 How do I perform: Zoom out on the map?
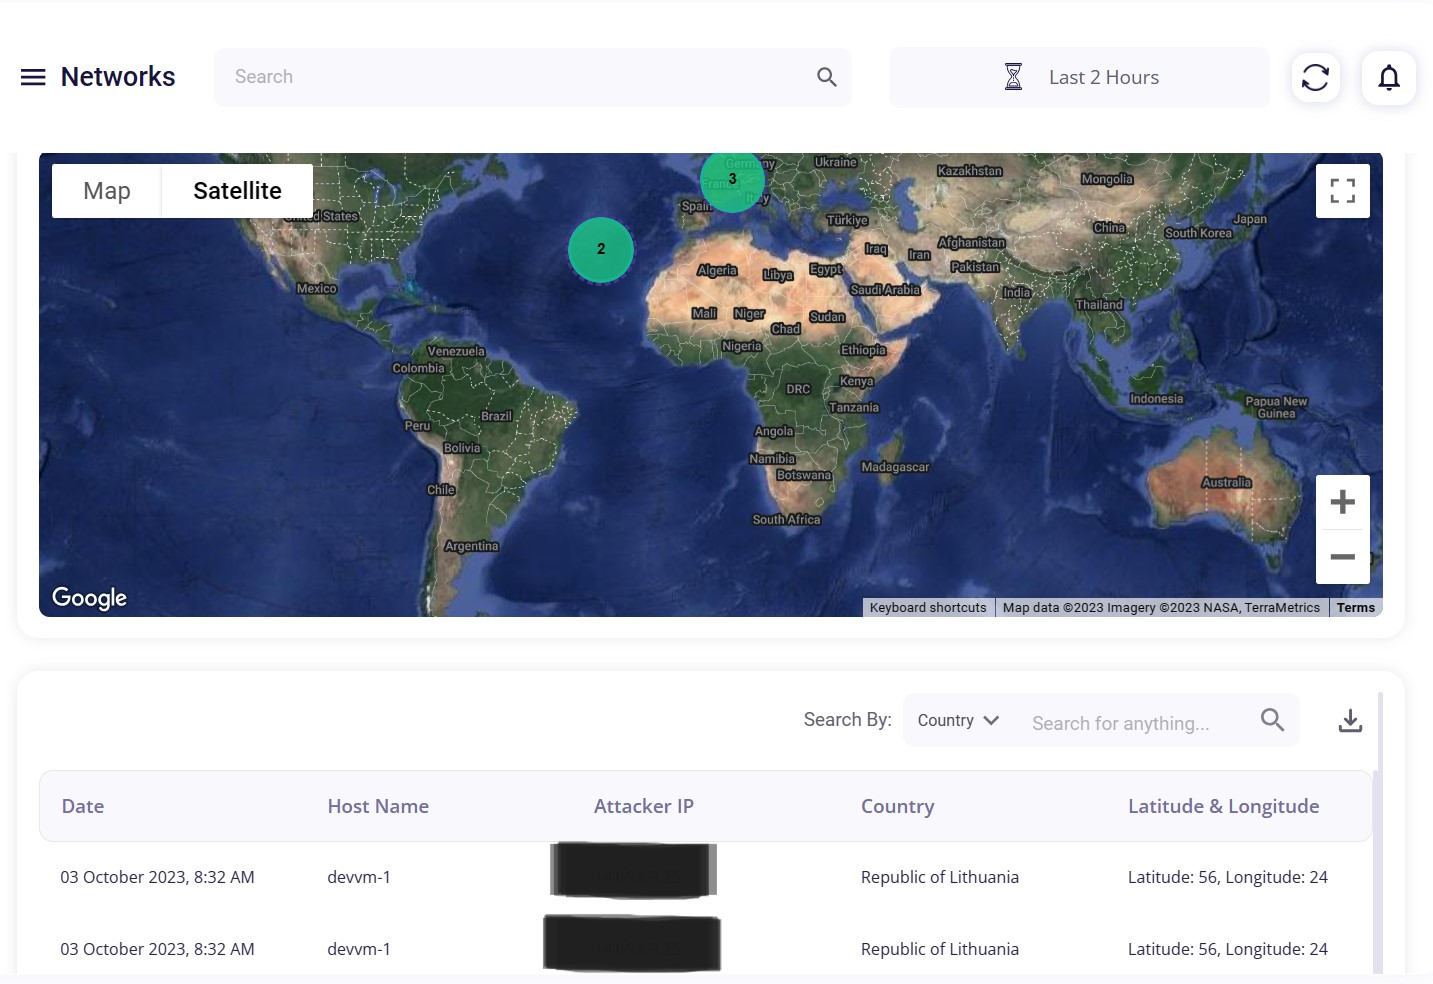click(x=1342, y=557)
